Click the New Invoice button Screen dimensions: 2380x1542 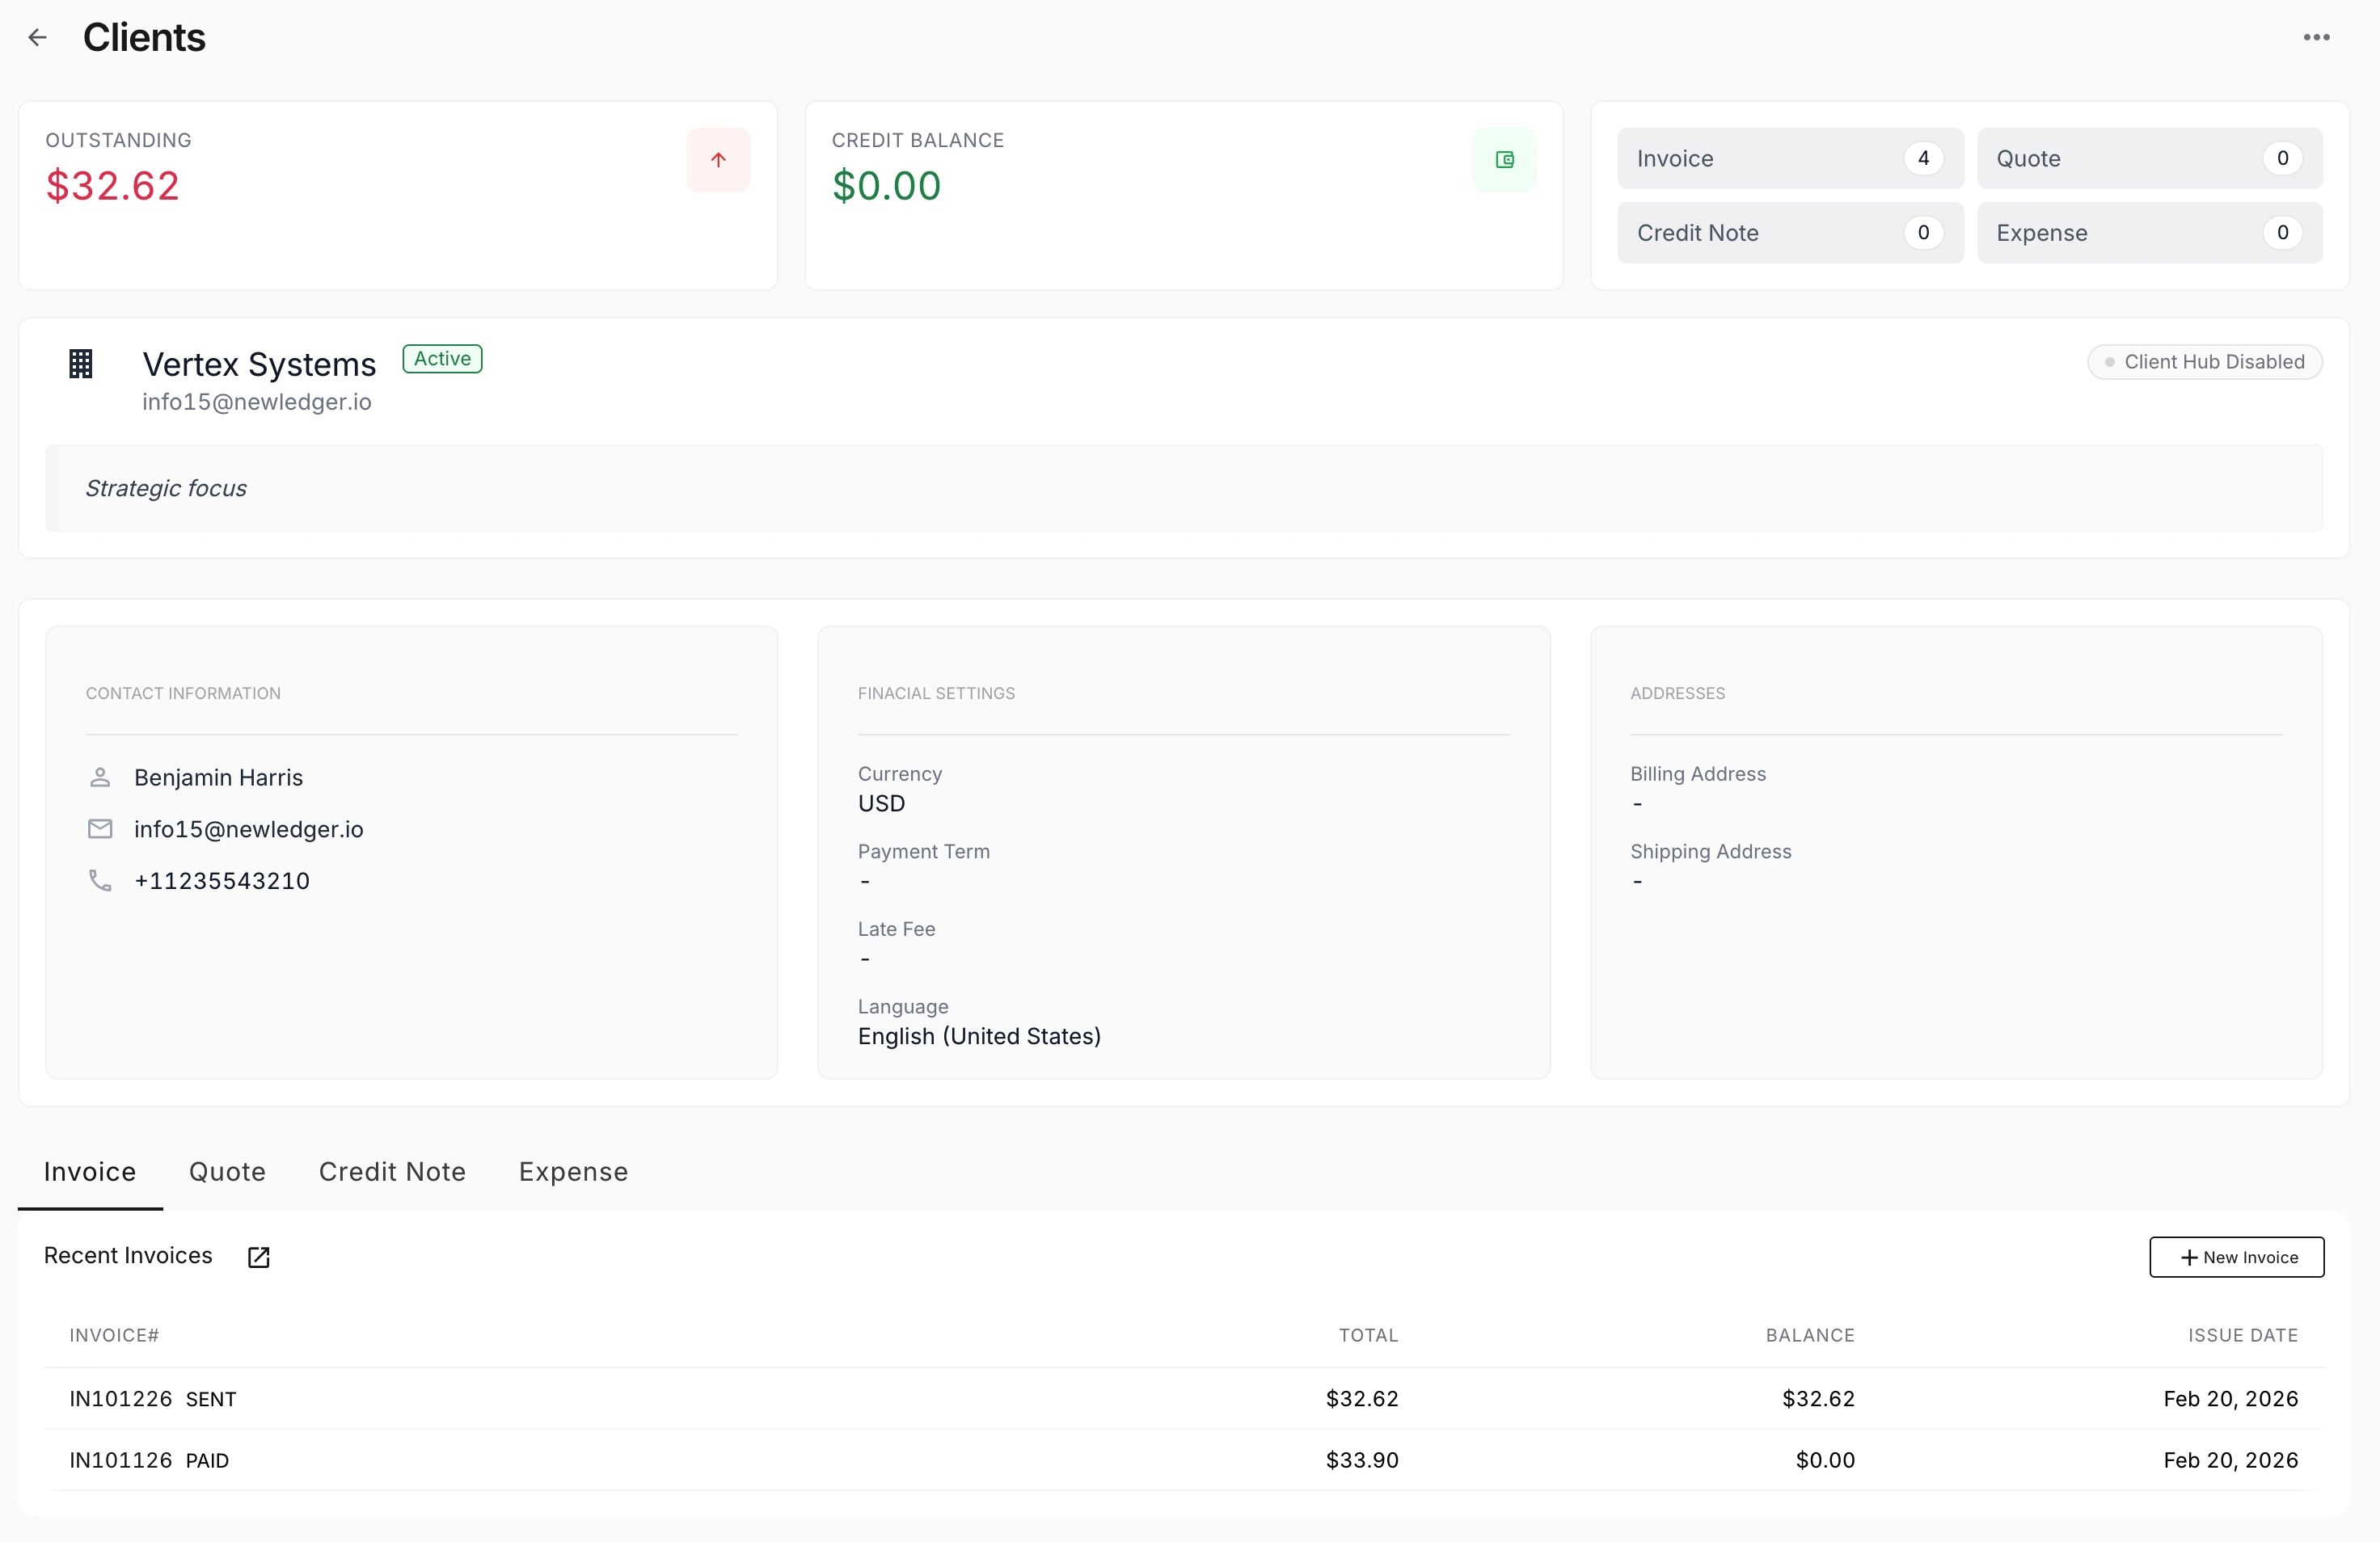pos(2236,1256)
